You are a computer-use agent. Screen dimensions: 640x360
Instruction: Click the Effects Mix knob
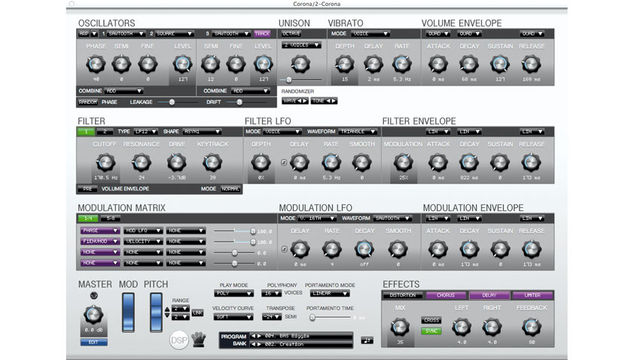coord(400,327)
